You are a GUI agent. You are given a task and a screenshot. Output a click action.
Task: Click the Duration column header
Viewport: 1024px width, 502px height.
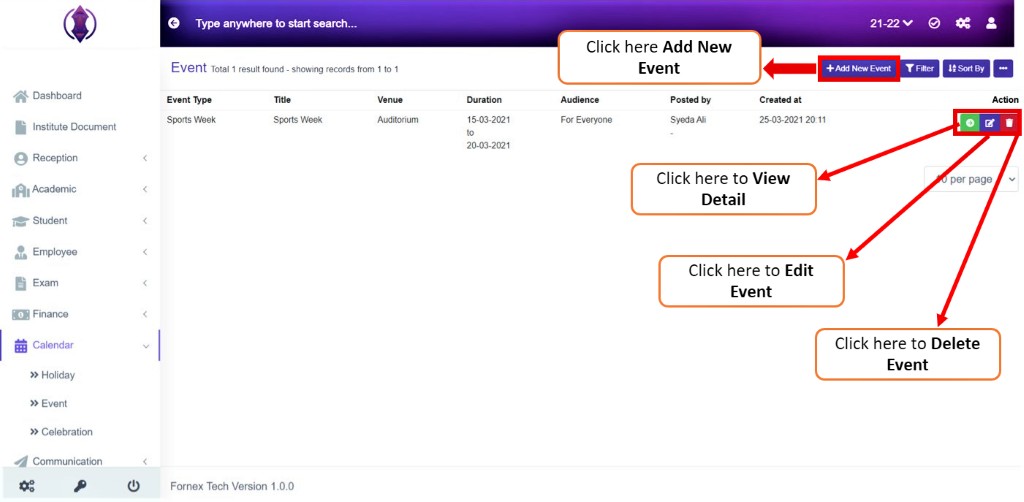484,101
